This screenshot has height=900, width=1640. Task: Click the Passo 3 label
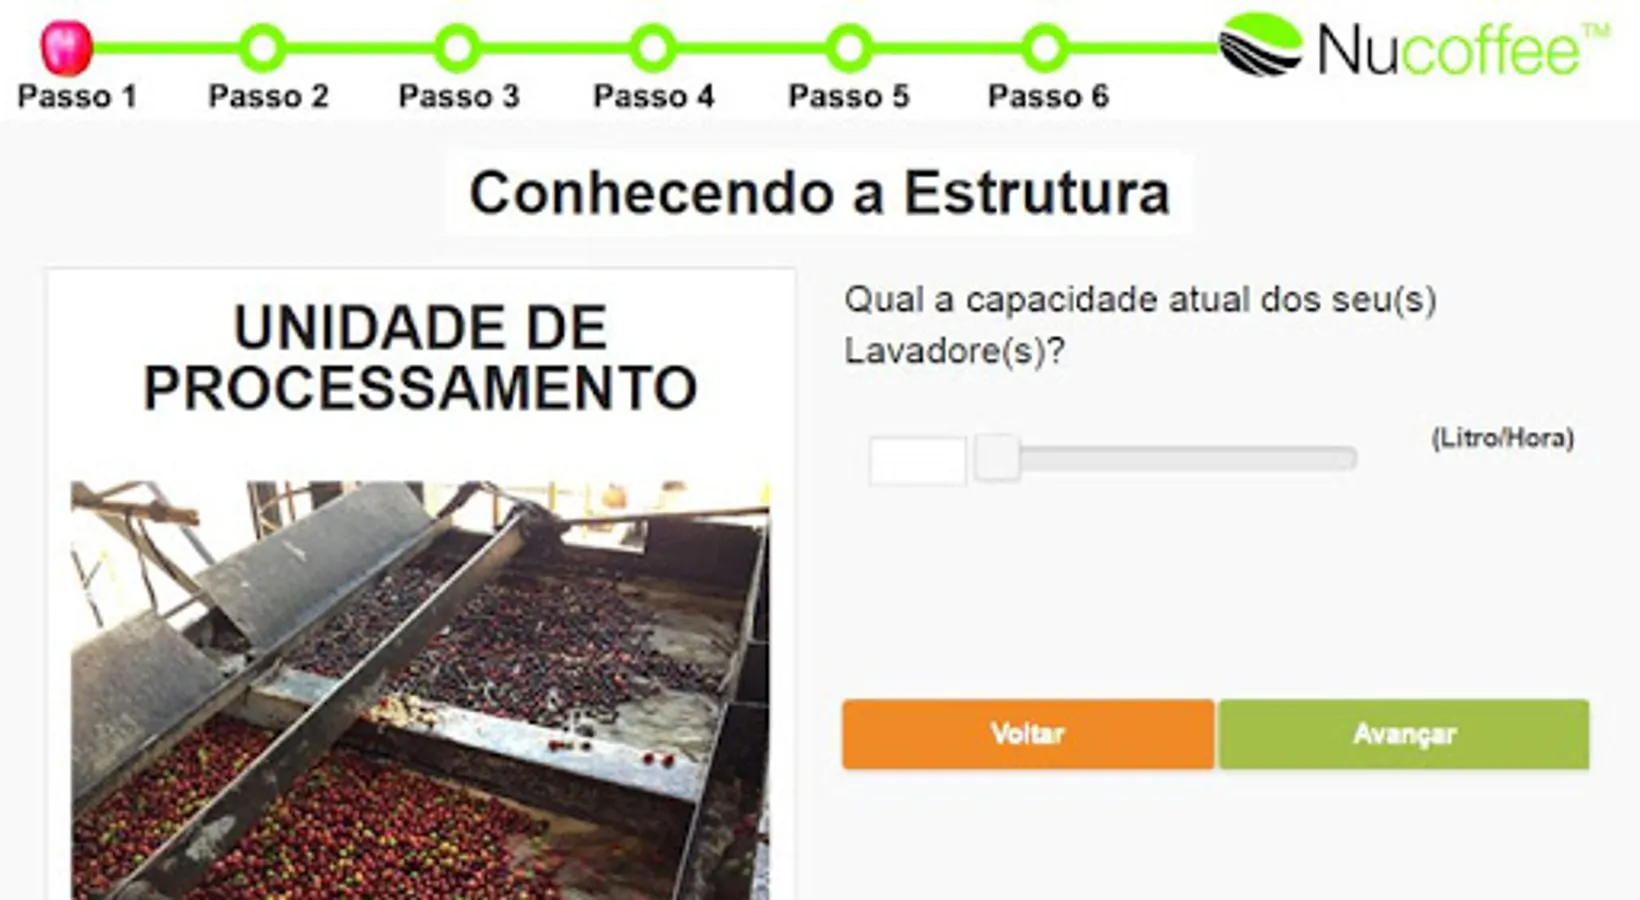pyautogui.click(x=459, y=96)
